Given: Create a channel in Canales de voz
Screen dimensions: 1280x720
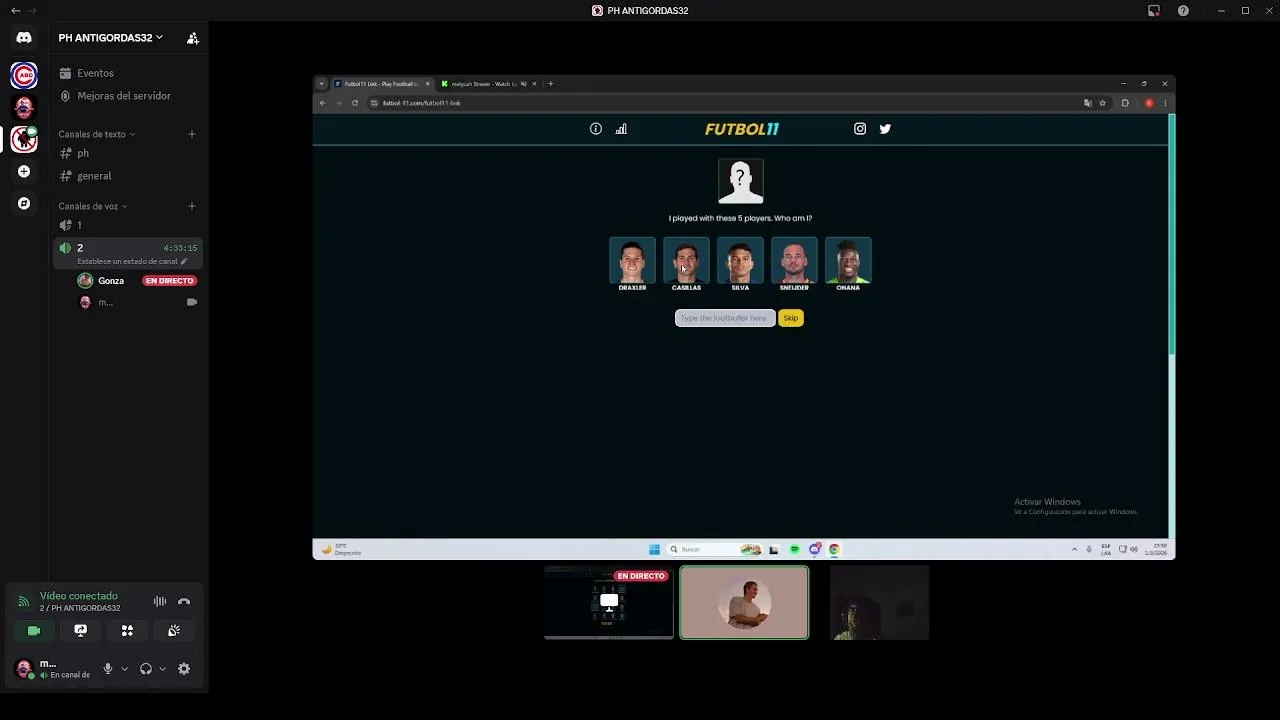Looking at the screenshot, I should pos(192,206).
